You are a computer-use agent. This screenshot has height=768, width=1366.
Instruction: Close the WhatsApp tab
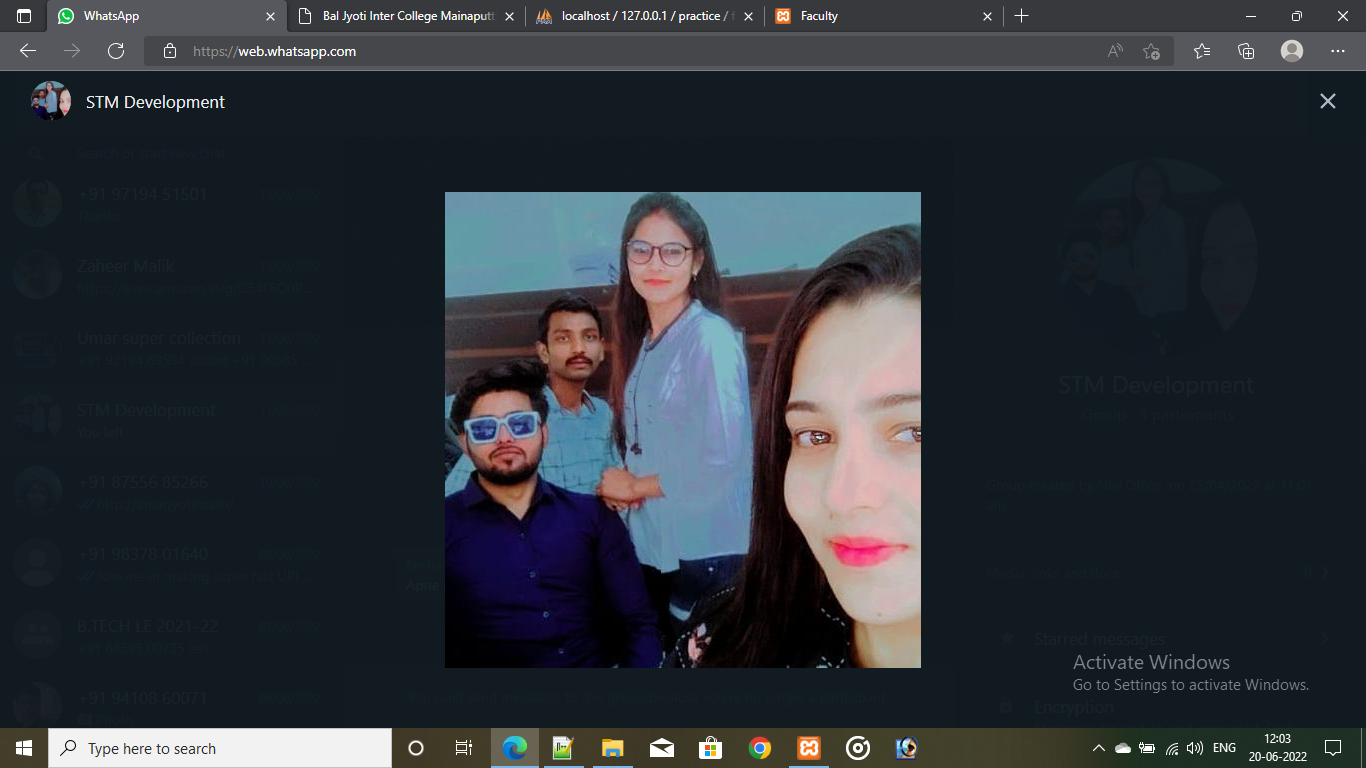[x=270, y=16]
